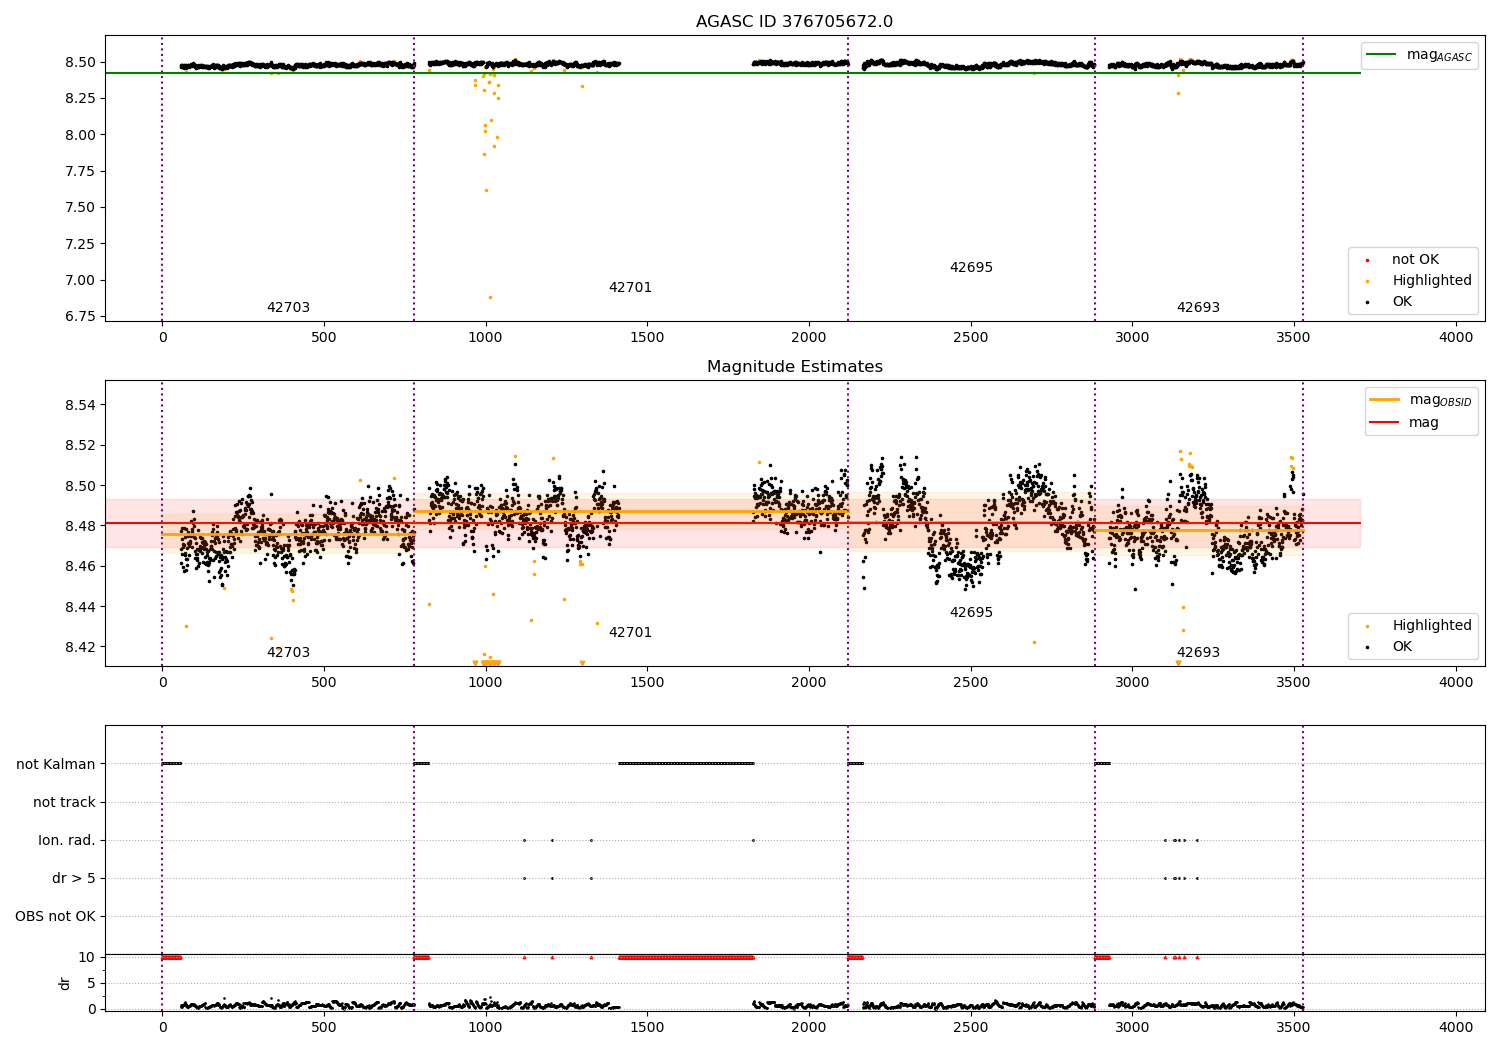This screenshot has width=1500, height=1050.
Task: Click the 6.75 y-axis tick label
Action: coord(79,317)
